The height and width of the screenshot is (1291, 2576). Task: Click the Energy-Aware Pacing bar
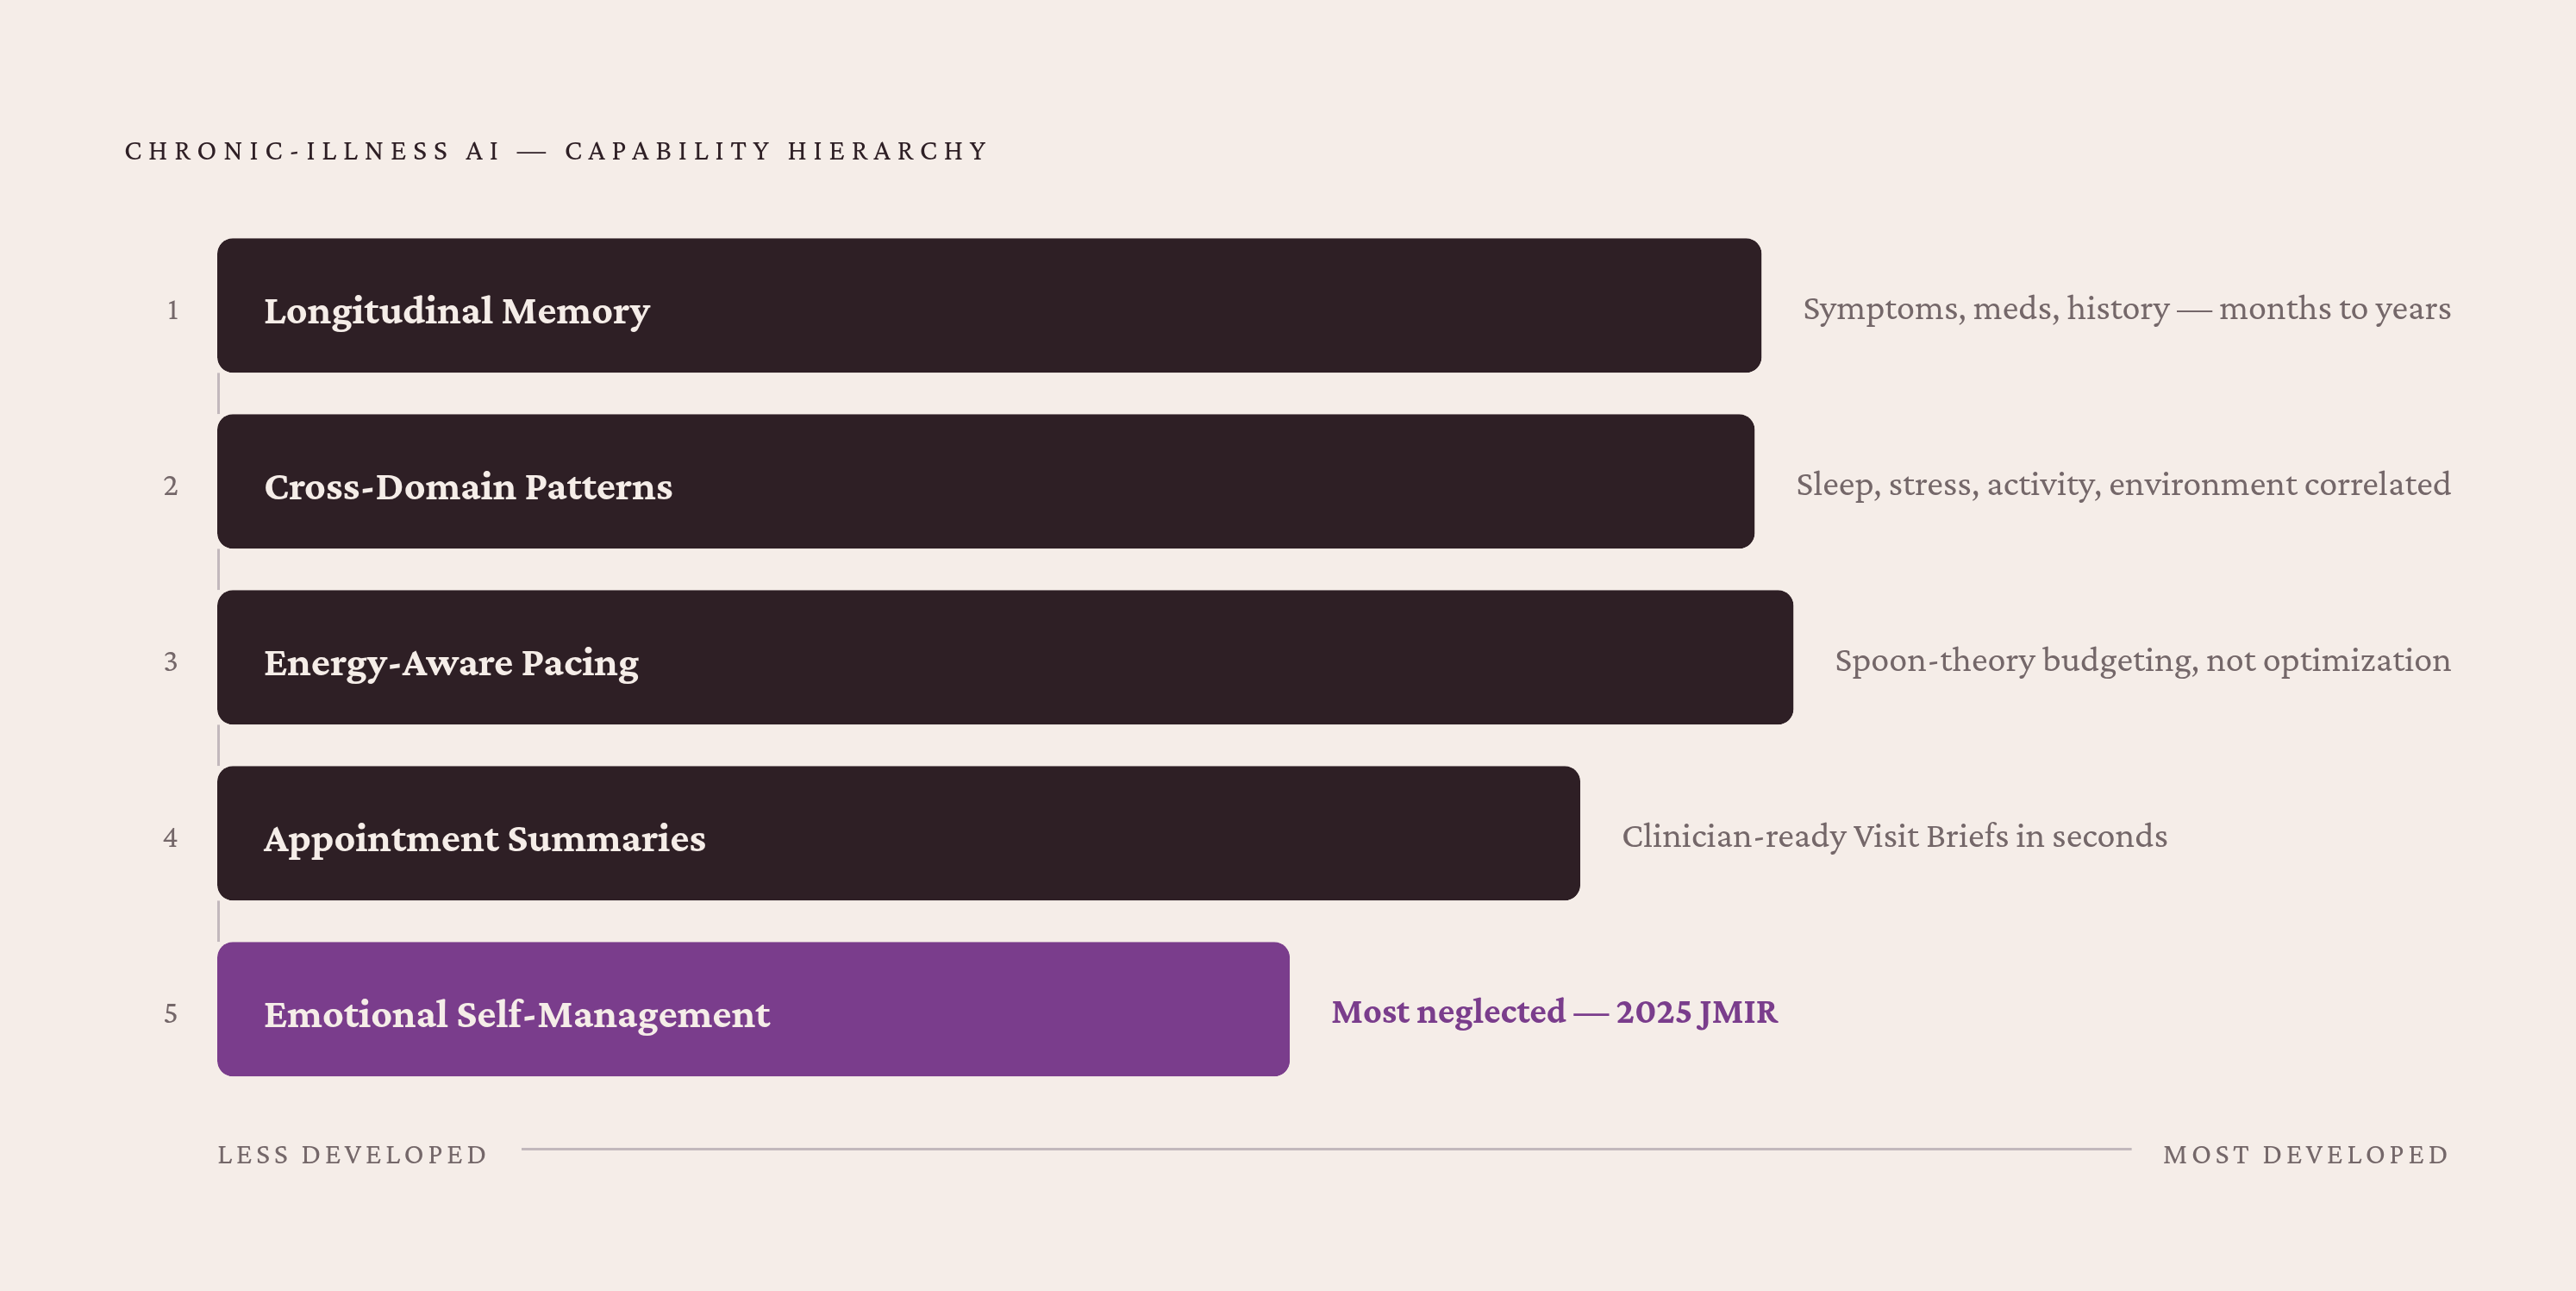pos(1005,657)
